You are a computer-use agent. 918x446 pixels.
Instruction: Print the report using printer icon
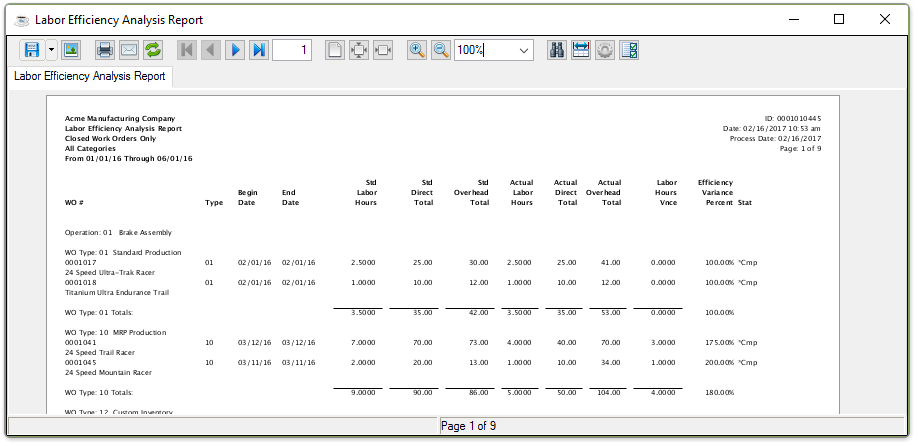click(105, 50)
